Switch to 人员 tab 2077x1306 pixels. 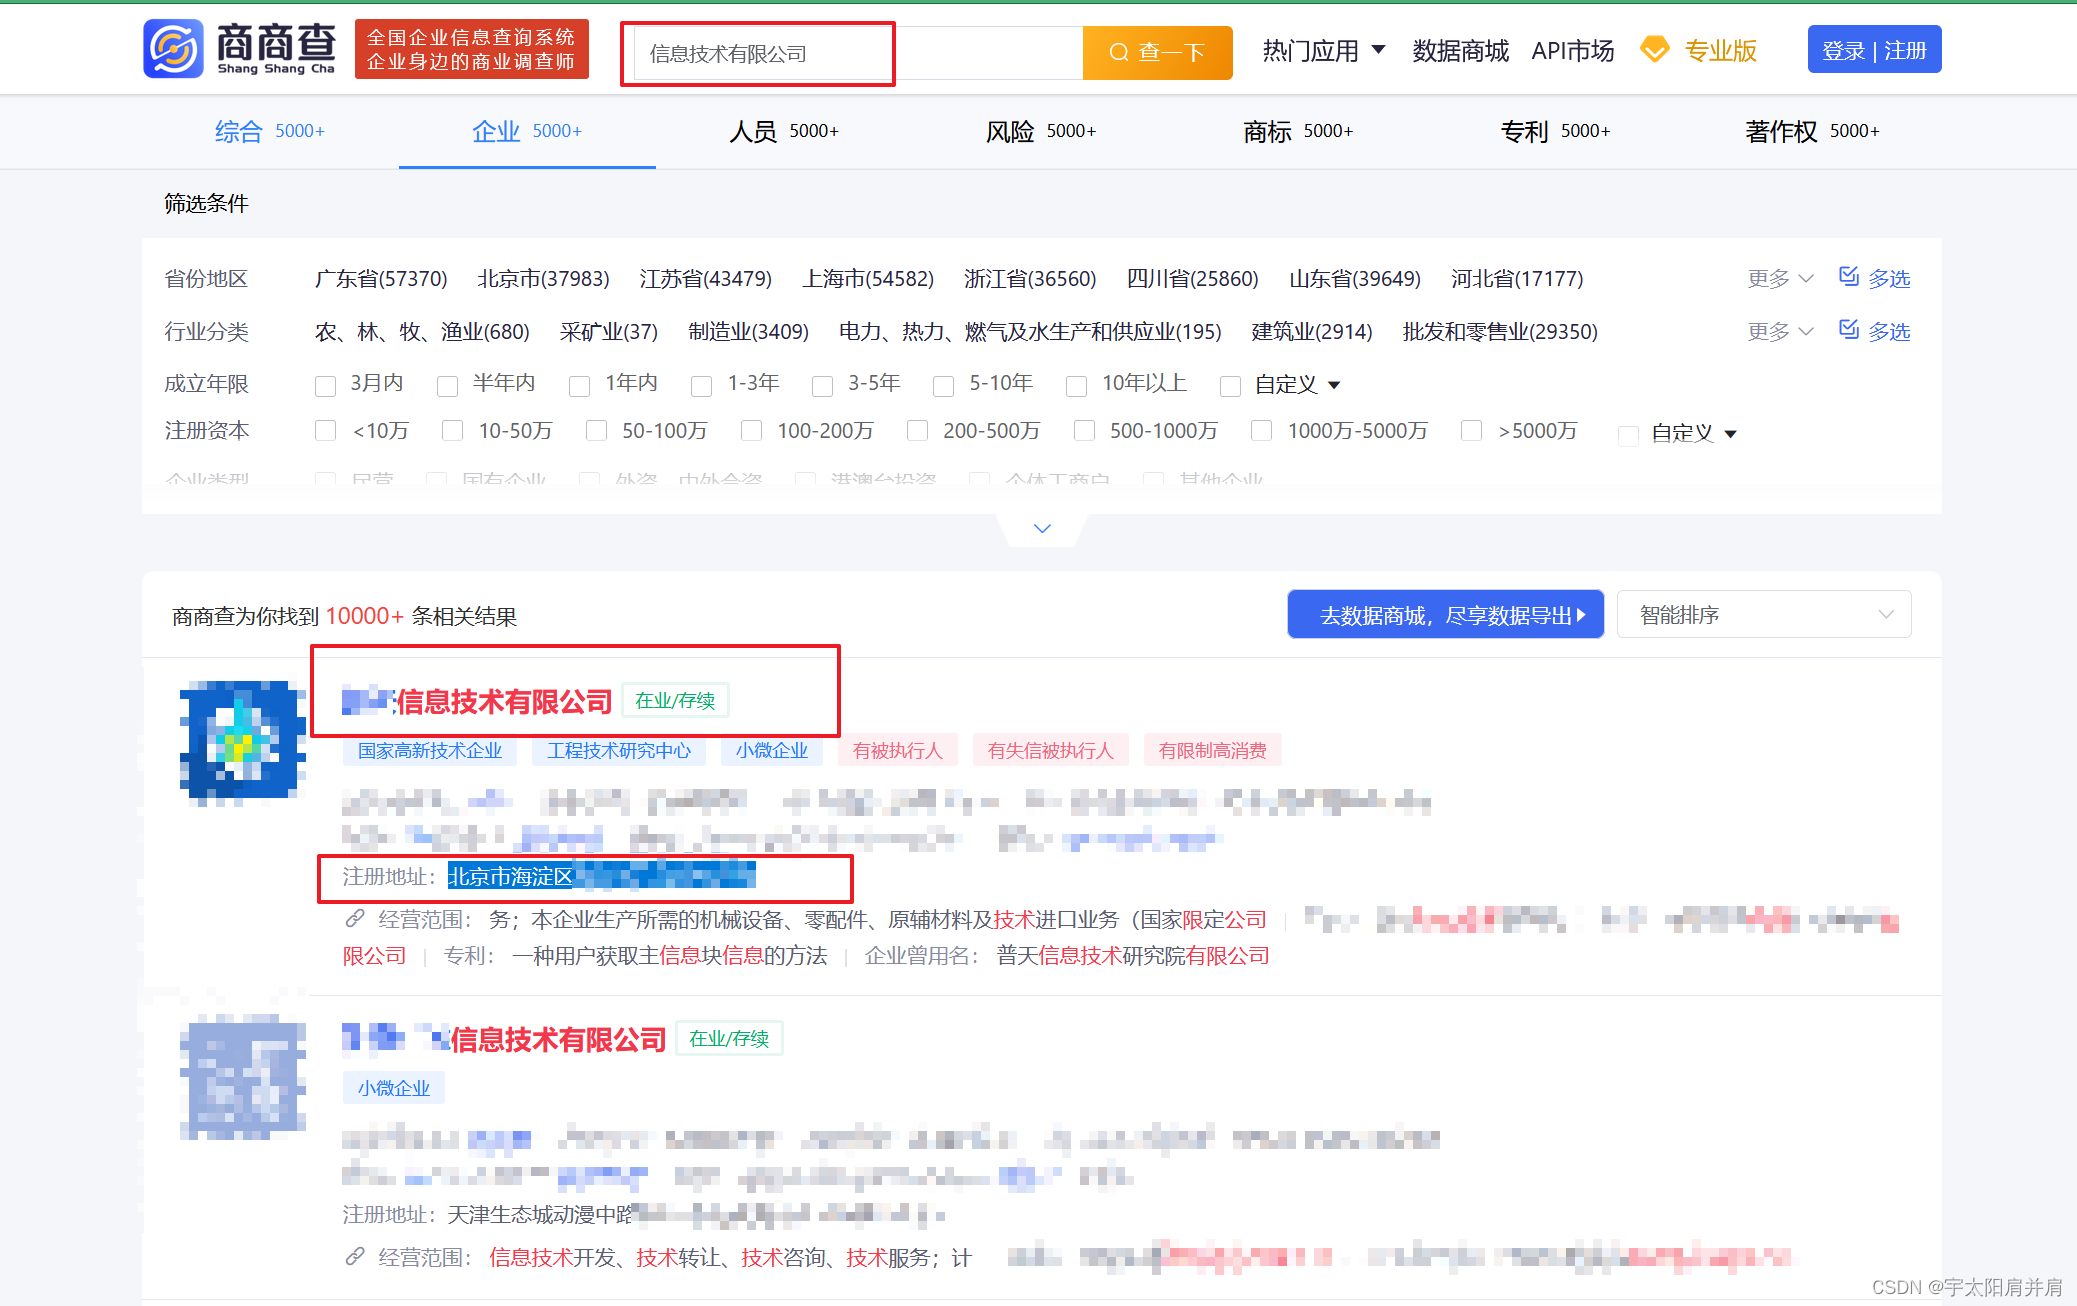(x=784, y=131)
